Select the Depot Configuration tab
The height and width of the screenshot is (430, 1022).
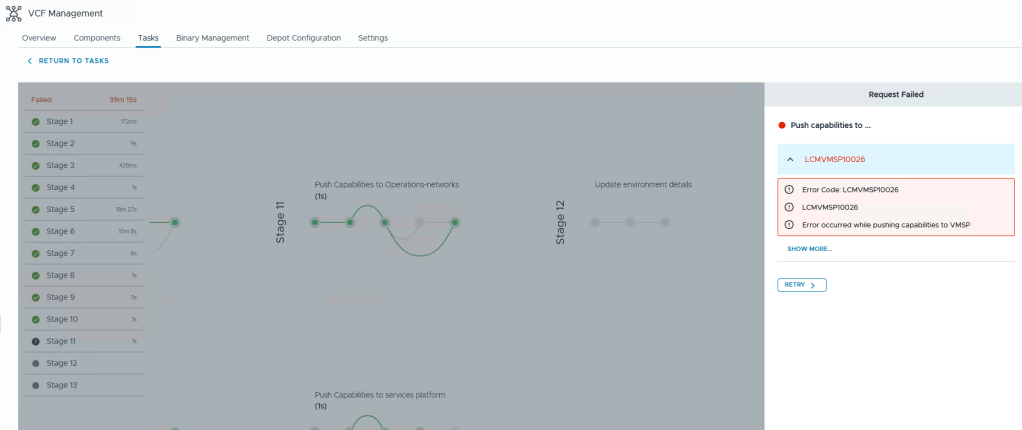tap(303, 38)
